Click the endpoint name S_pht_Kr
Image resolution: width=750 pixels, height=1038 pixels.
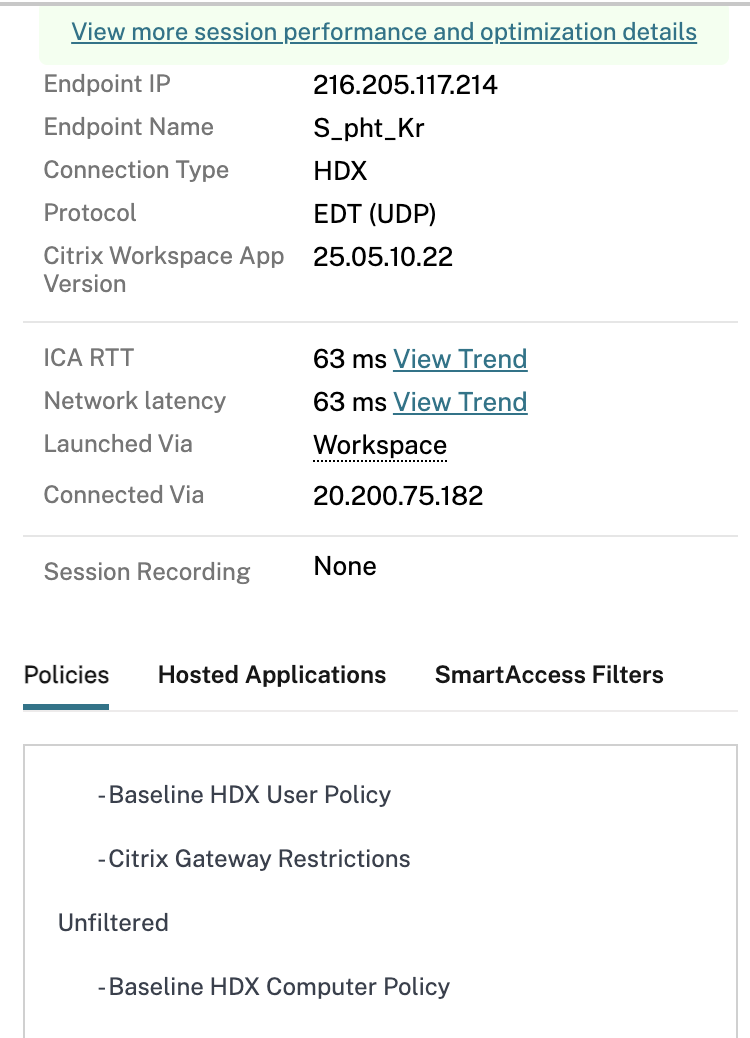(x=368, y=128)
